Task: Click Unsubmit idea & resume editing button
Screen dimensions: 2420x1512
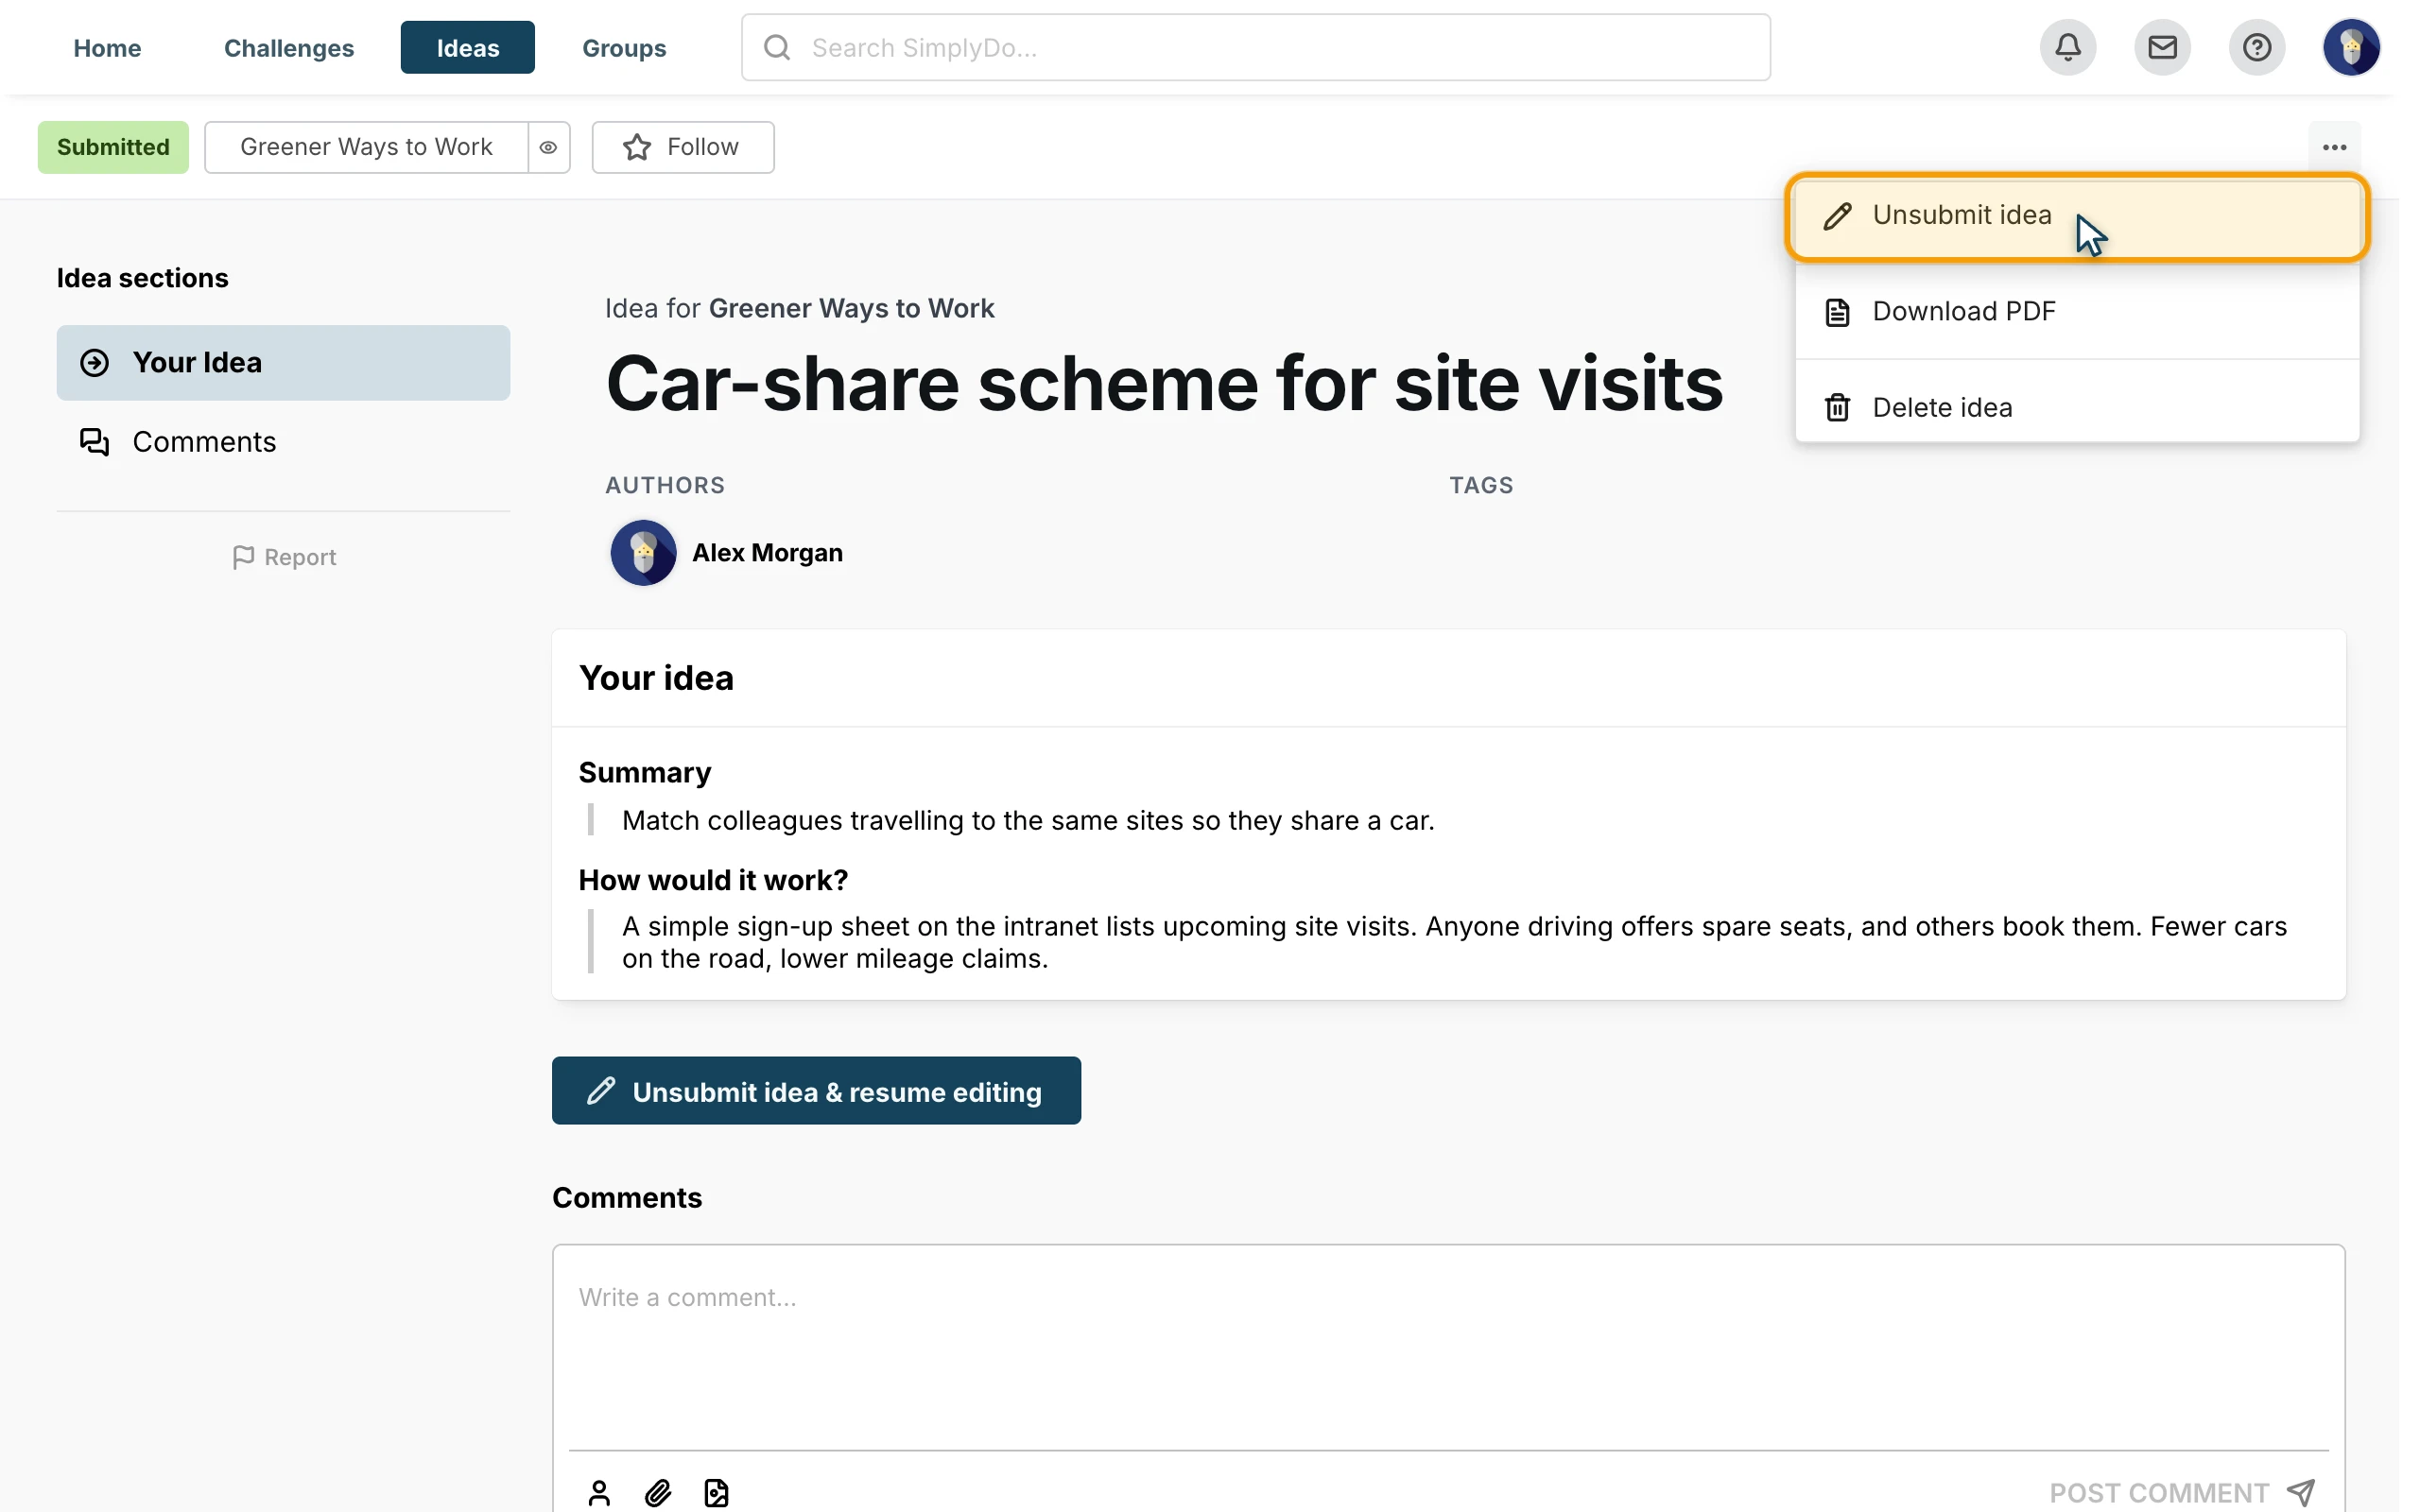Action: [x=816, y=1090]
